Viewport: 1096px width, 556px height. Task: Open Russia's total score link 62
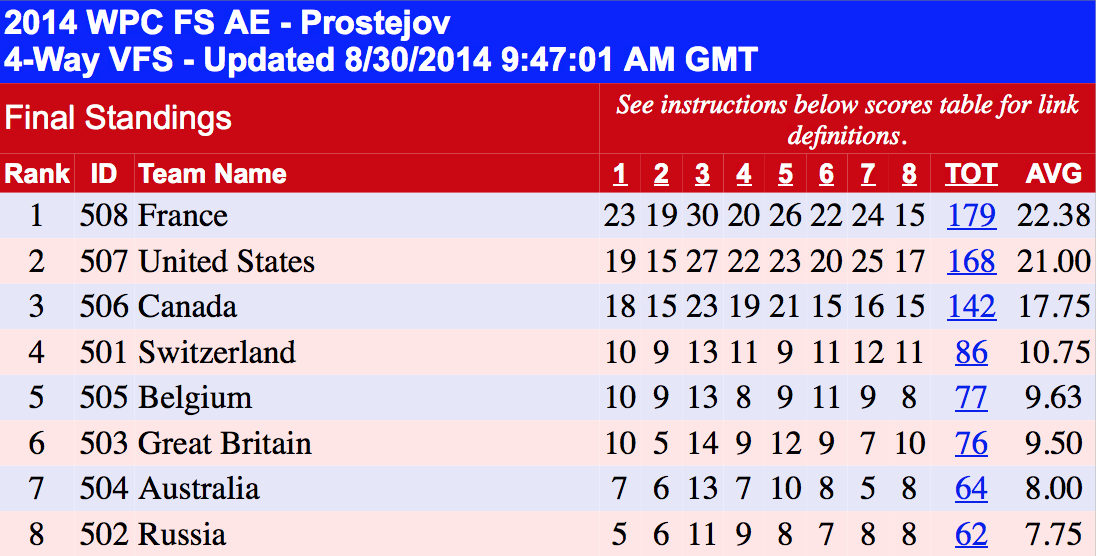971,535
